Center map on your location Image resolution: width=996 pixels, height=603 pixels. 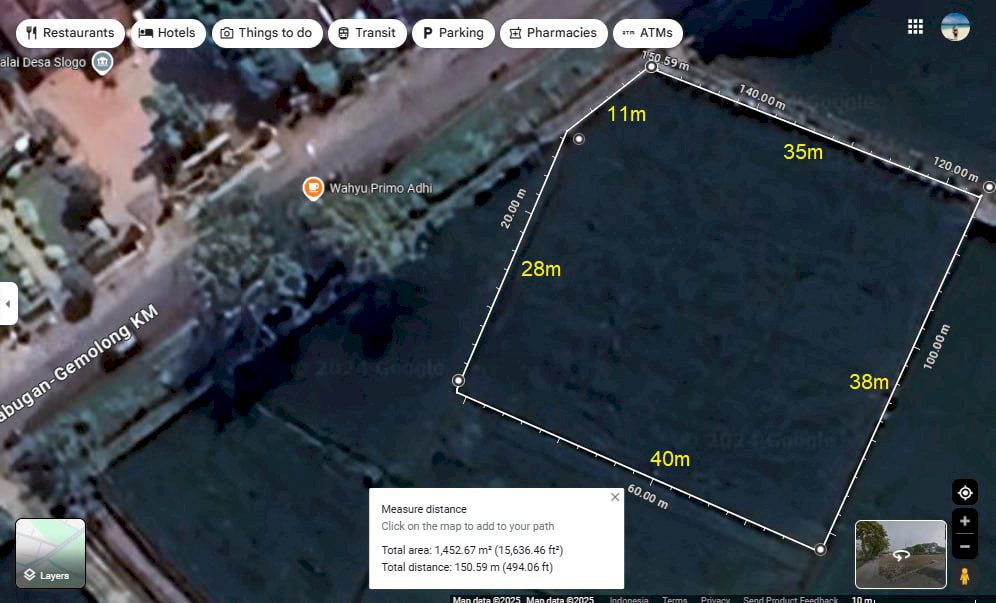[x=965, y=492]
